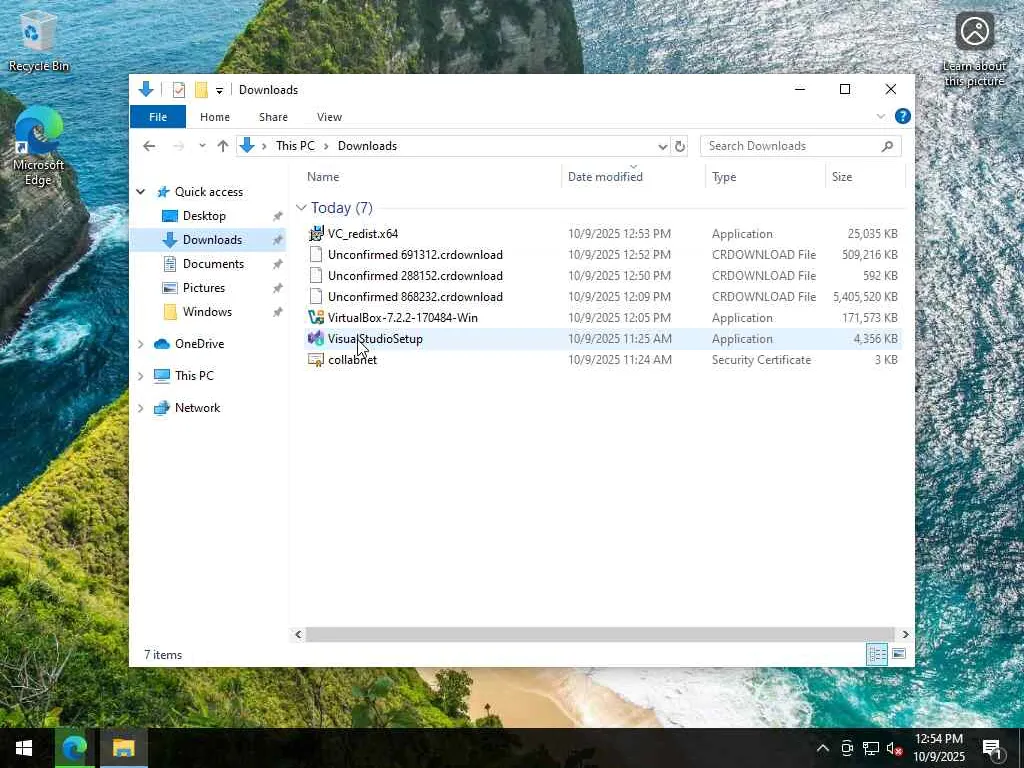Select the VirtualBox-7.2.2-170484-Win file icon

pos(316,317)
